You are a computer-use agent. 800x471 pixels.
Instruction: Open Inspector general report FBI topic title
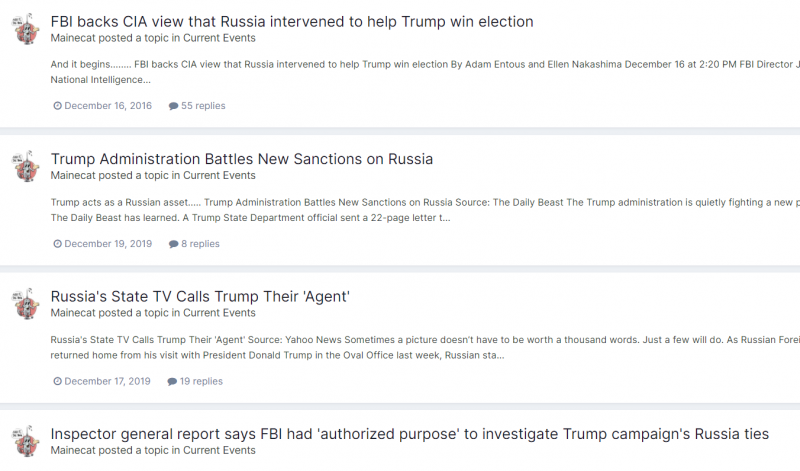[410, 434]
